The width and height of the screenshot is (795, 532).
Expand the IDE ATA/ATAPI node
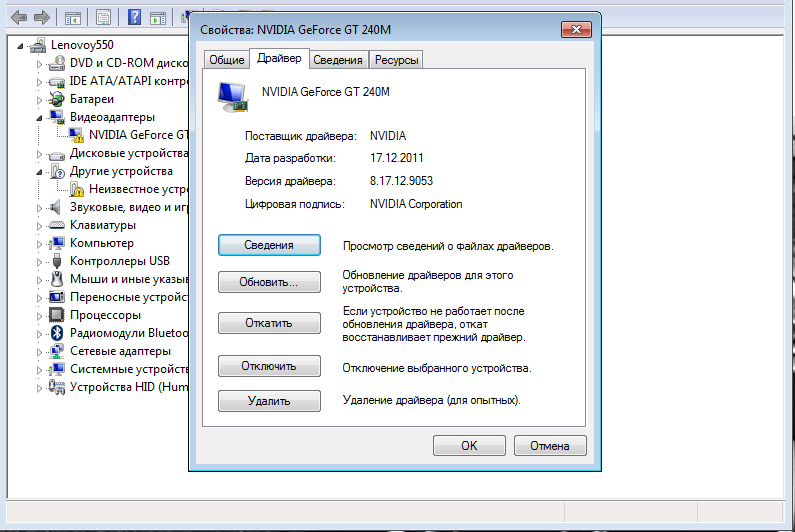coord(39,82)
